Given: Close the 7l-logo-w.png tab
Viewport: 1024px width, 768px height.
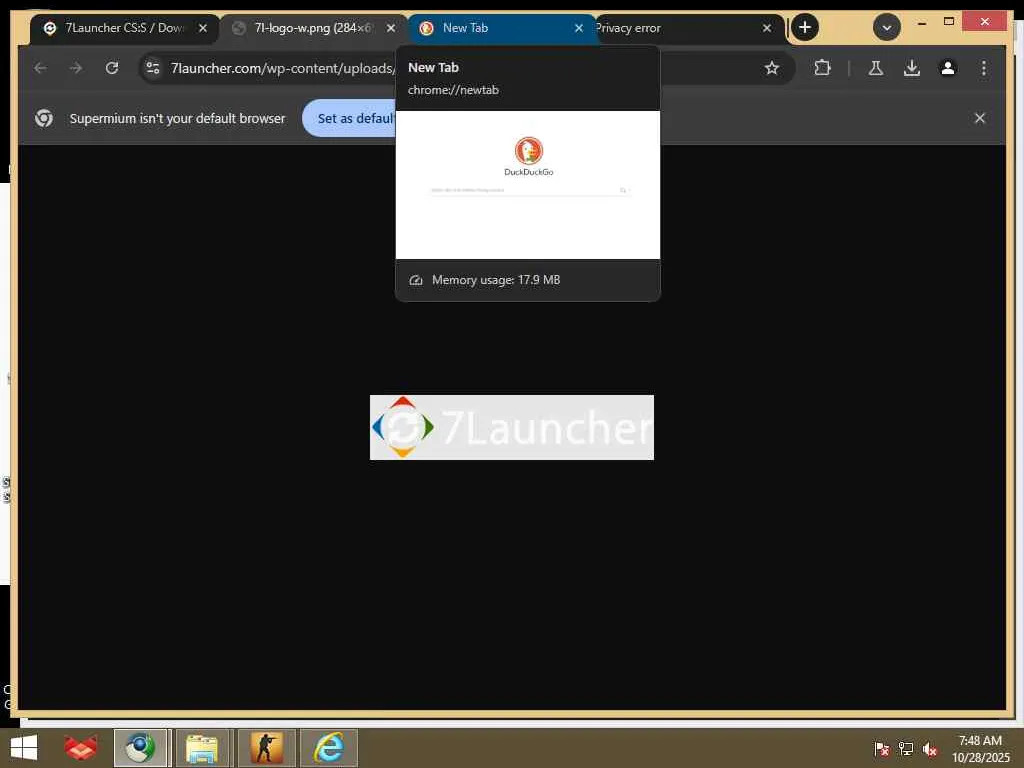Looking at the screenshot, I should pyautogui.click(x=391, y=28).
